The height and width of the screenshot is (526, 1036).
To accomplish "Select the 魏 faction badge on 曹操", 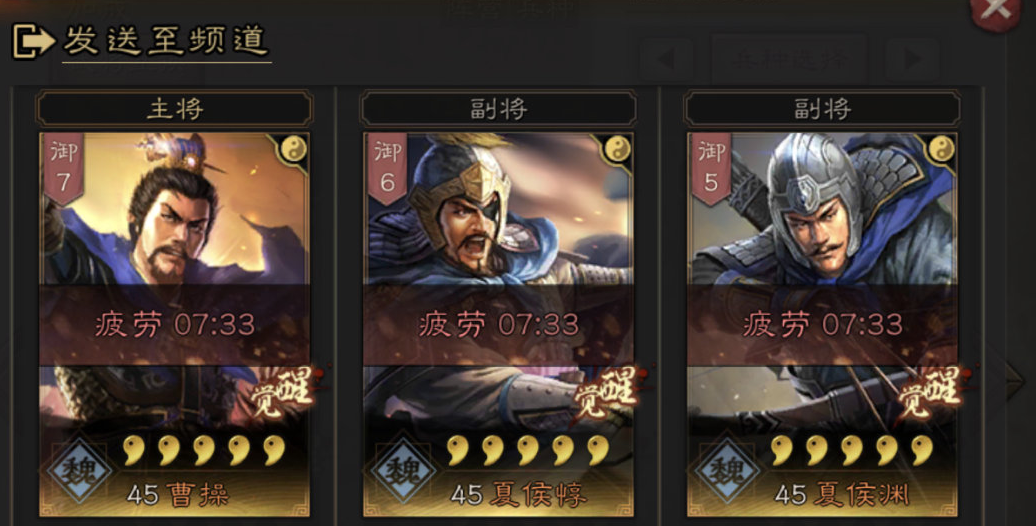I will tap(78, 471).
